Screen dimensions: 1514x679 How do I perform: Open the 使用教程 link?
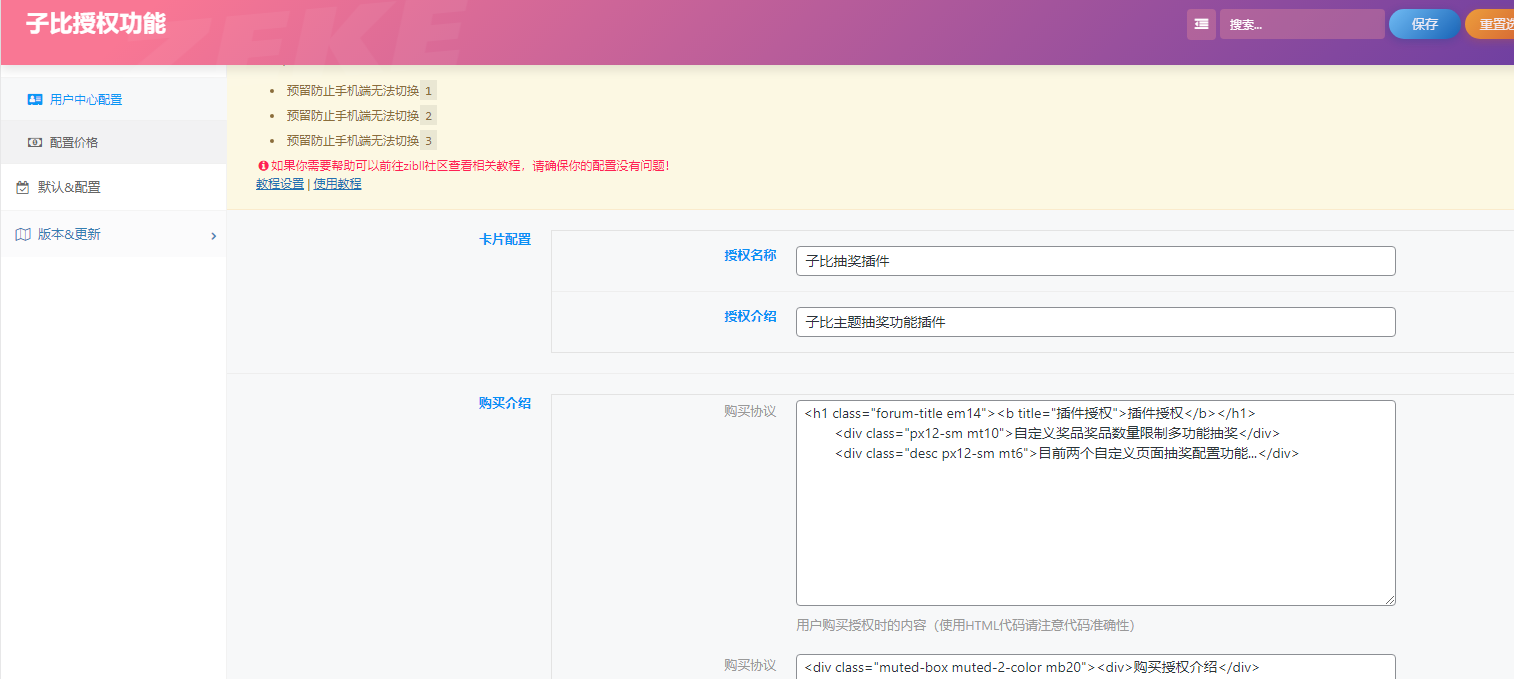point(337,183)
